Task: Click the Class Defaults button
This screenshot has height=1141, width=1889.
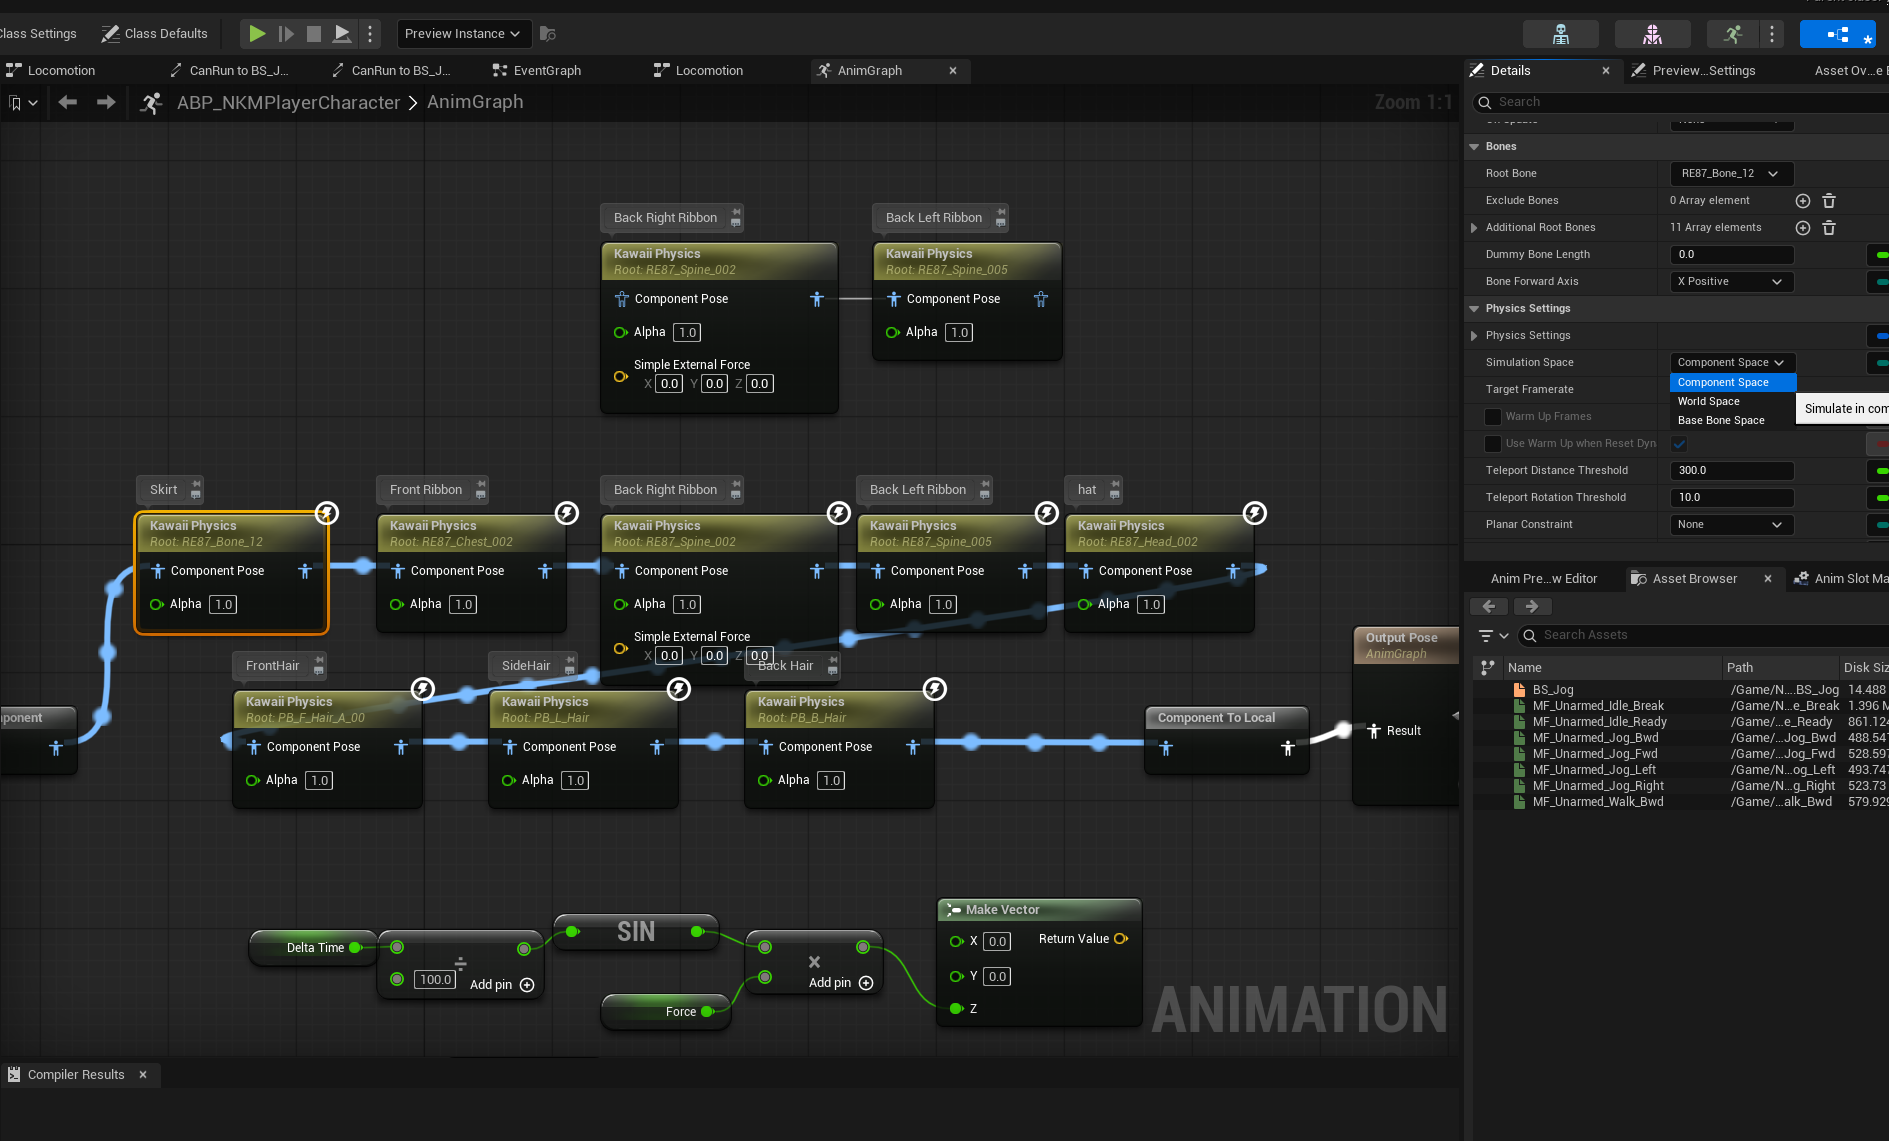Action: (x=155, y=34)
